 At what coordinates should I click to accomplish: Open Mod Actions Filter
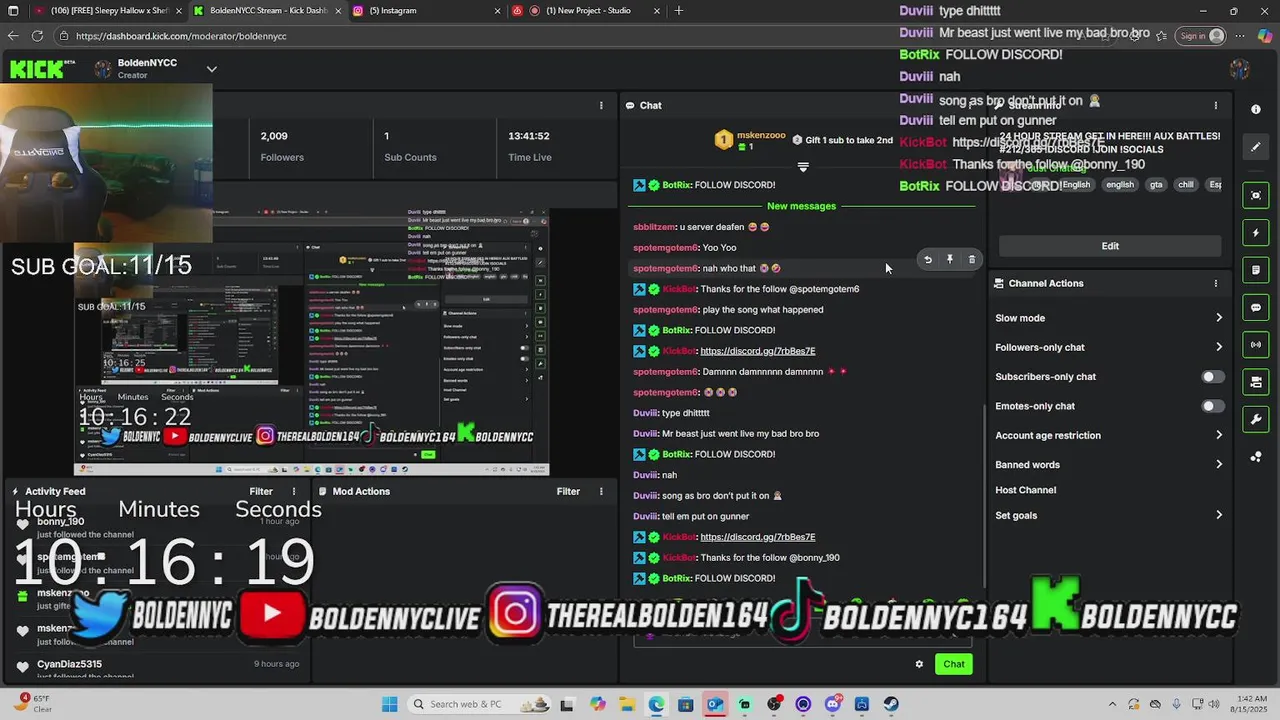tap(568, 491)
